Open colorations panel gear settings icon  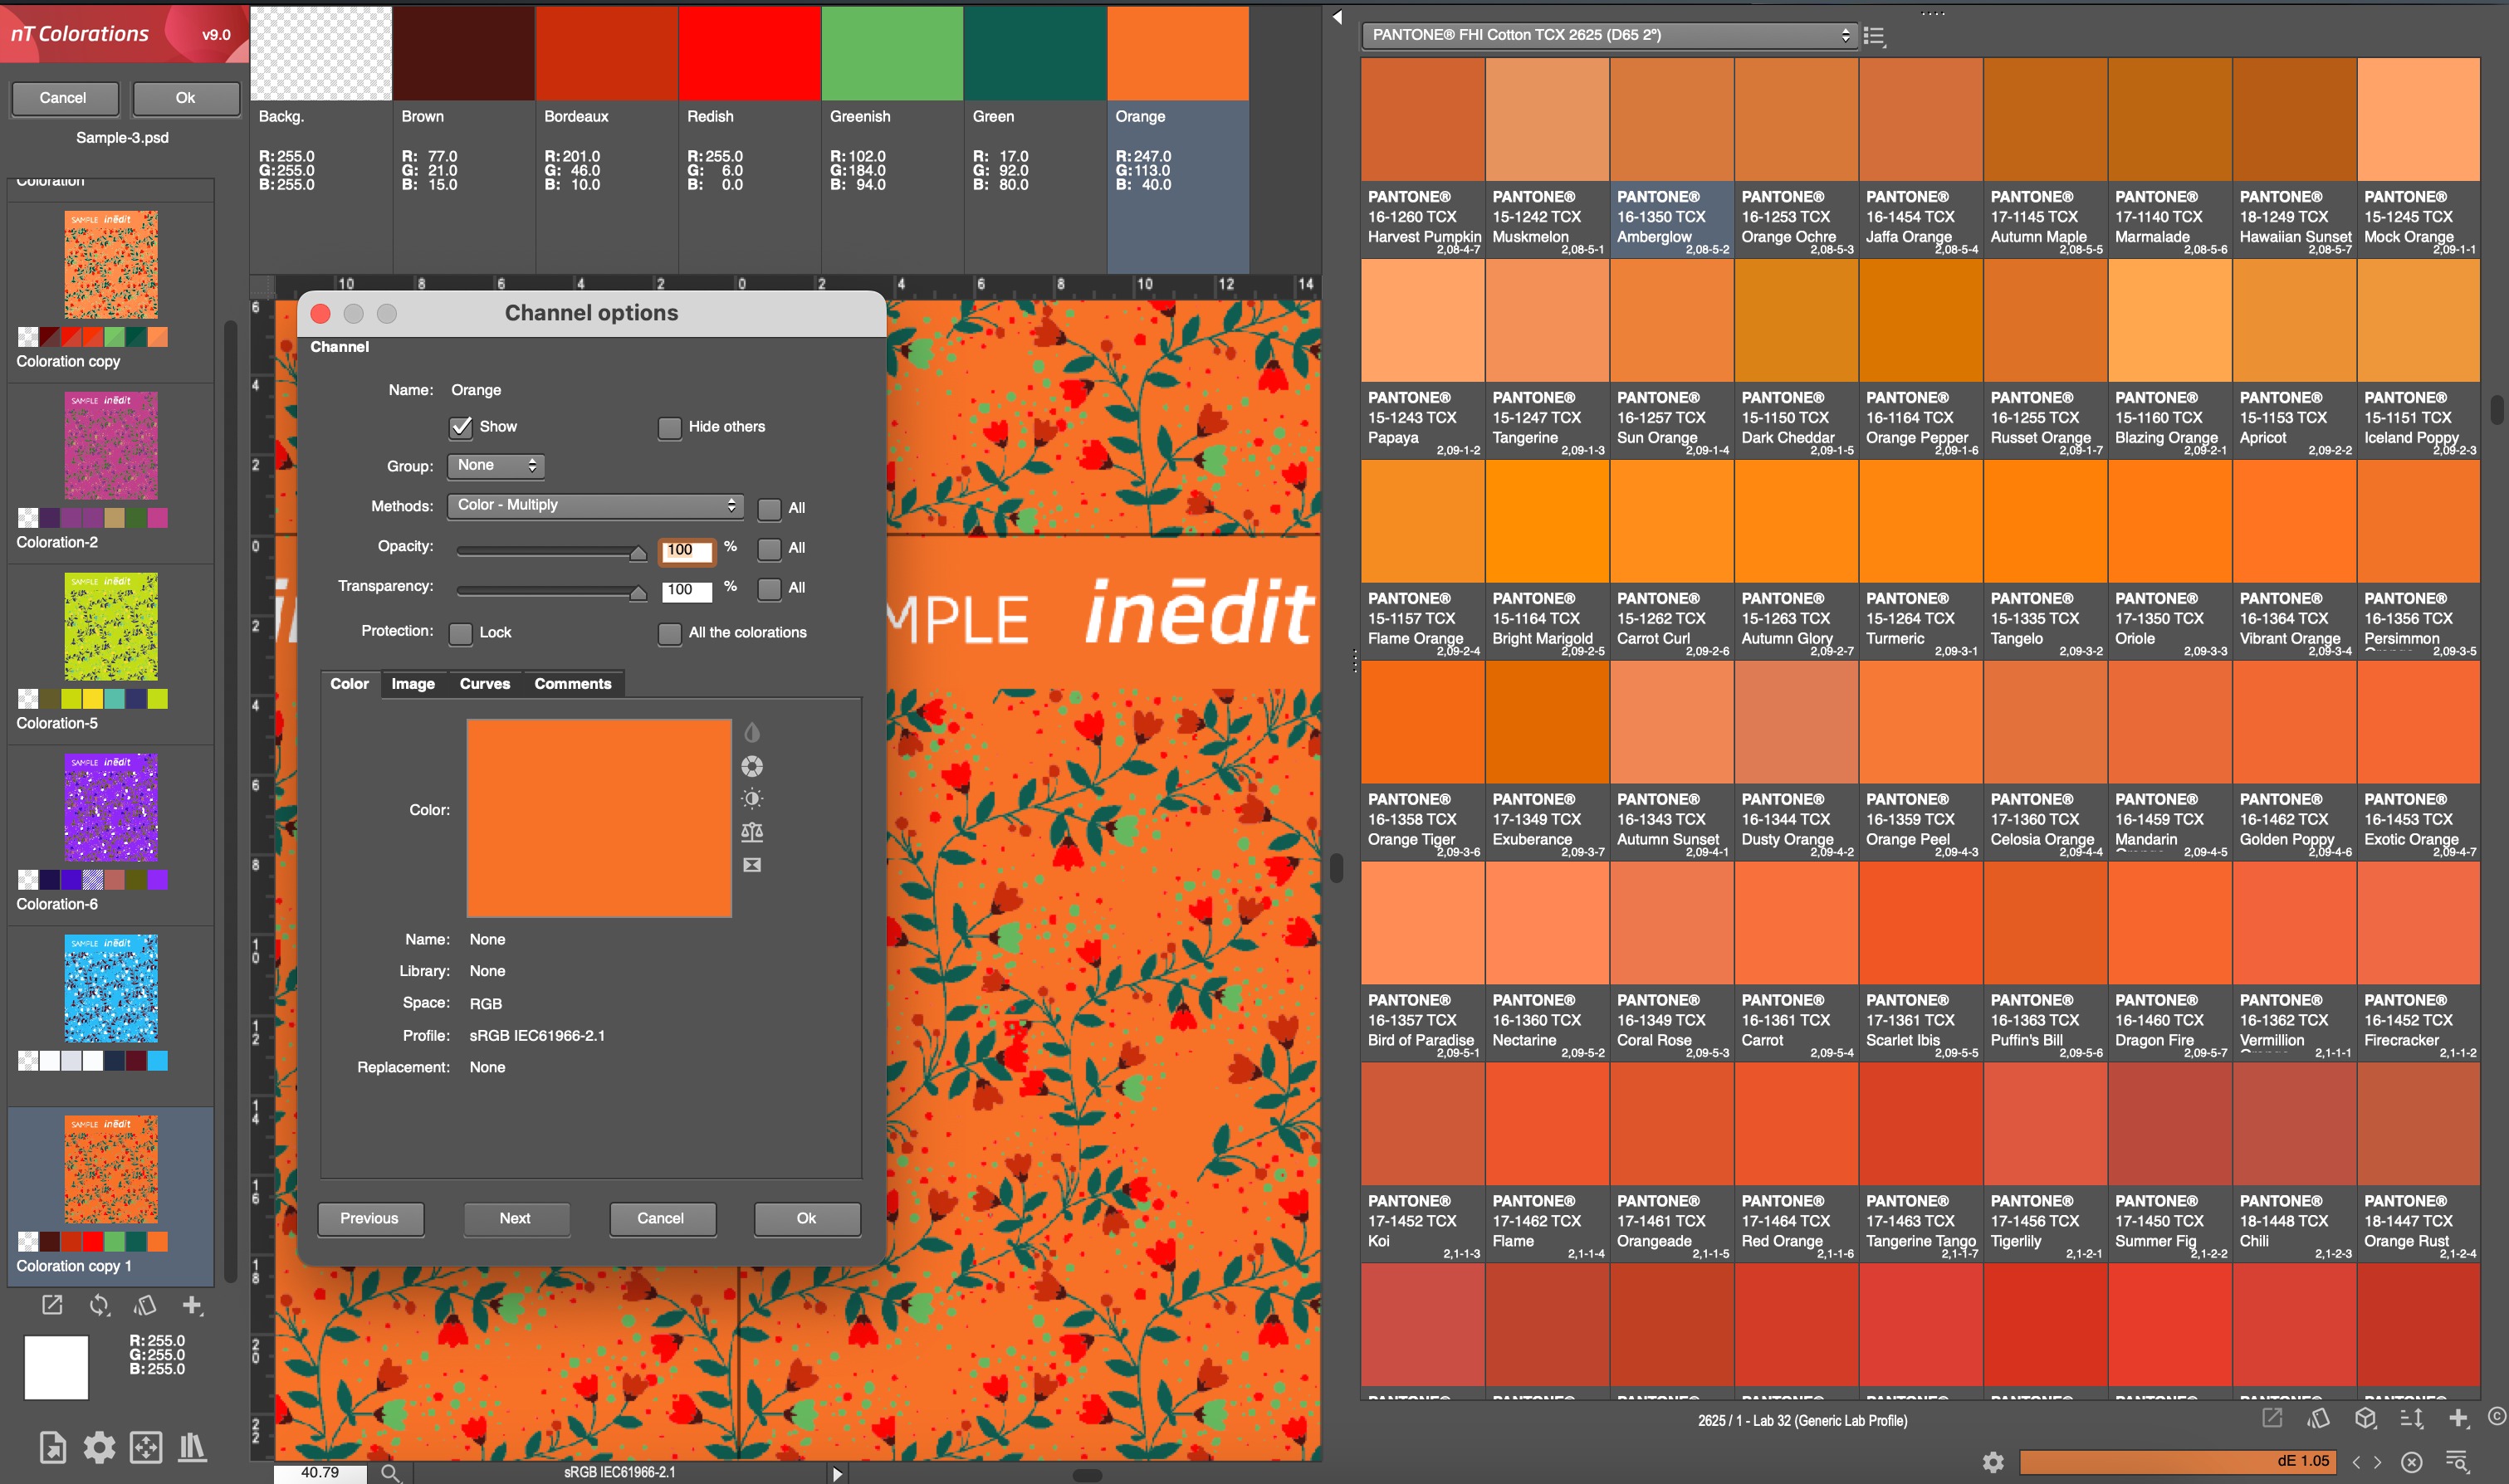pyautogui.click(x=99, y=1446)
